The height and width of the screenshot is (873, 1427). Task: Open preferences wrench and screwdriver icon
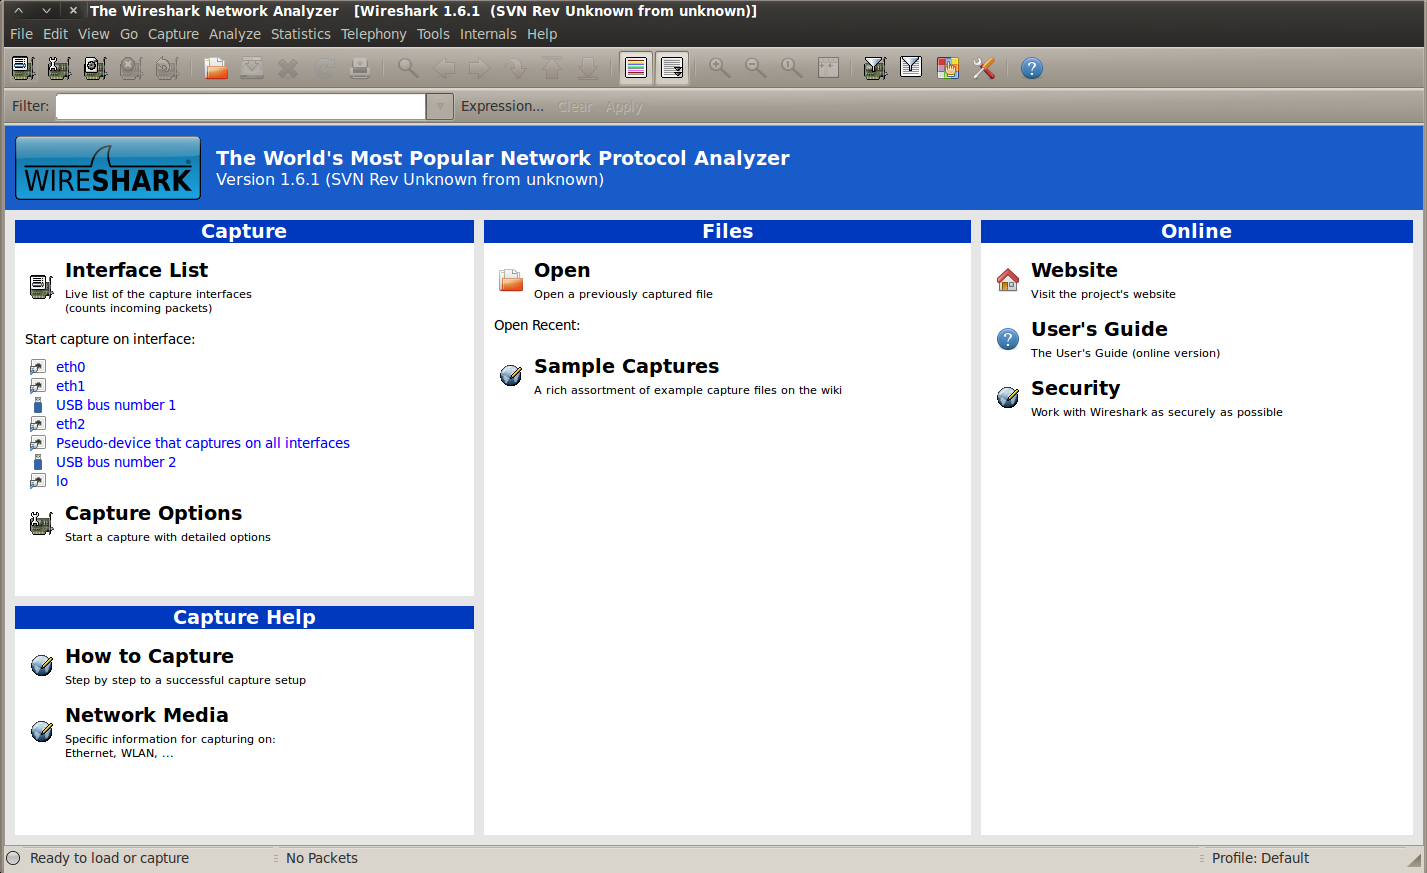click(984, 68)
